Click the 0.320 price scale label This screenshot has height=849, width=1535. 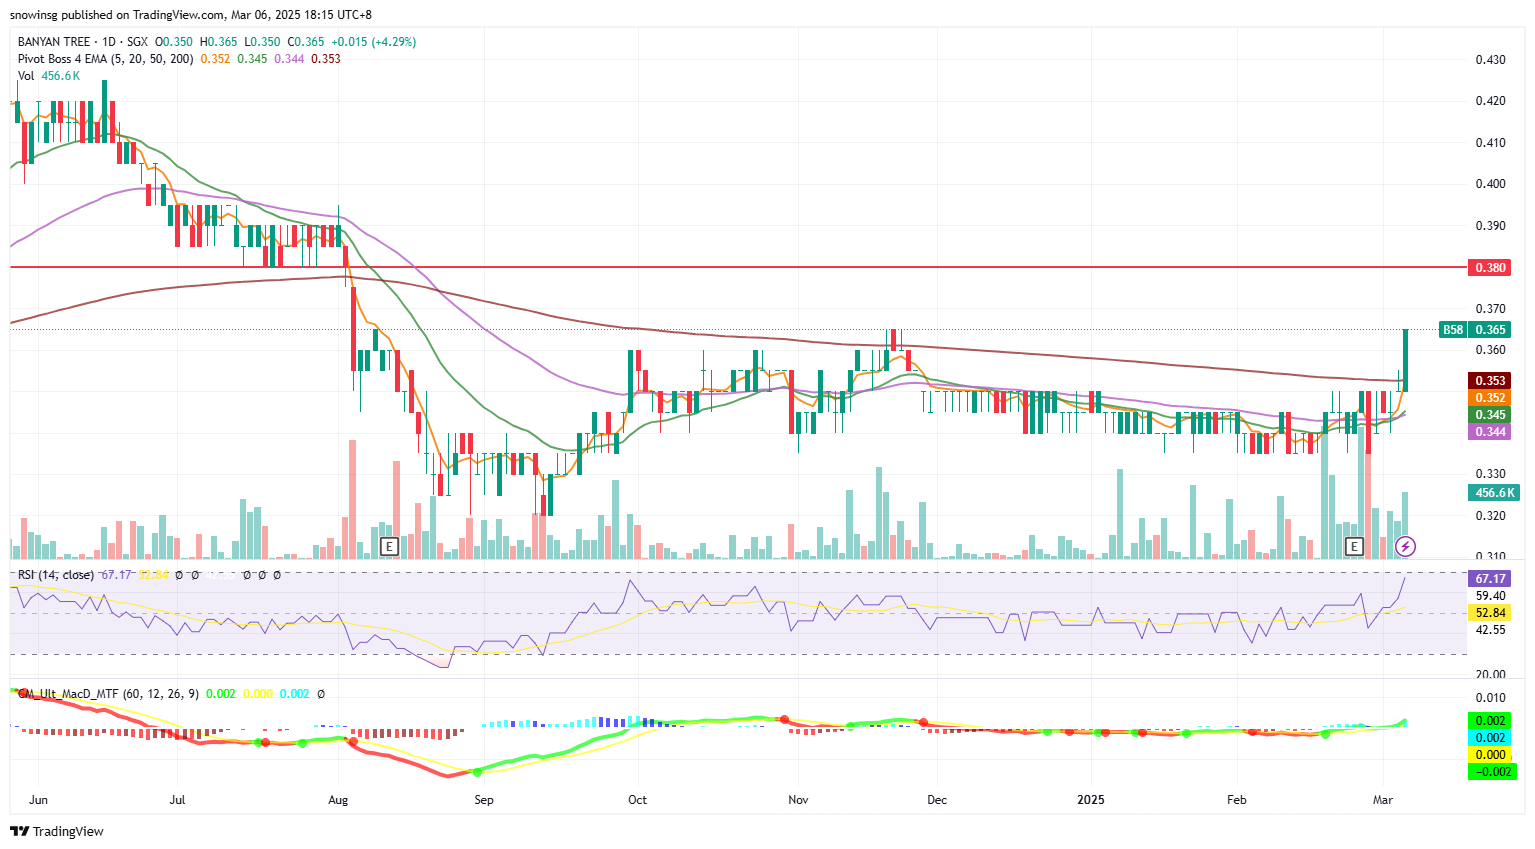[x=1490, y=515]
